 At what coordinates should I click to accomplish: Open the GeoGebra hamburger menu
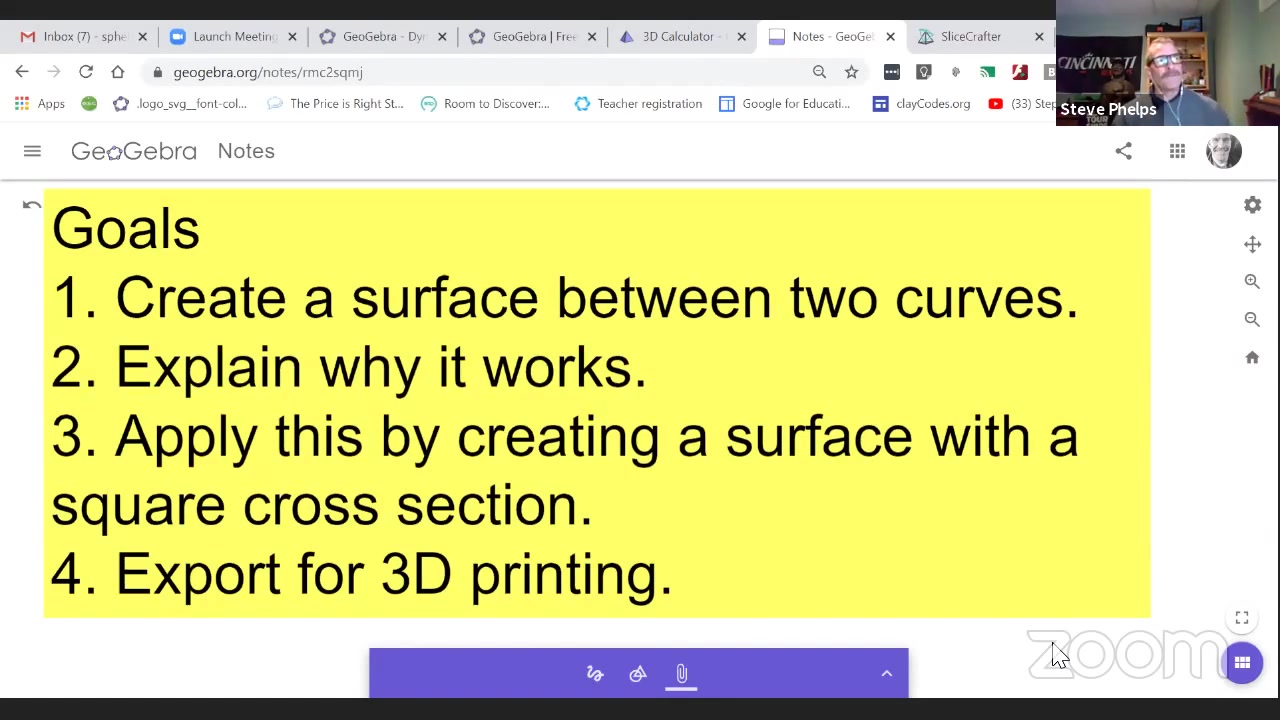[32, 151]
